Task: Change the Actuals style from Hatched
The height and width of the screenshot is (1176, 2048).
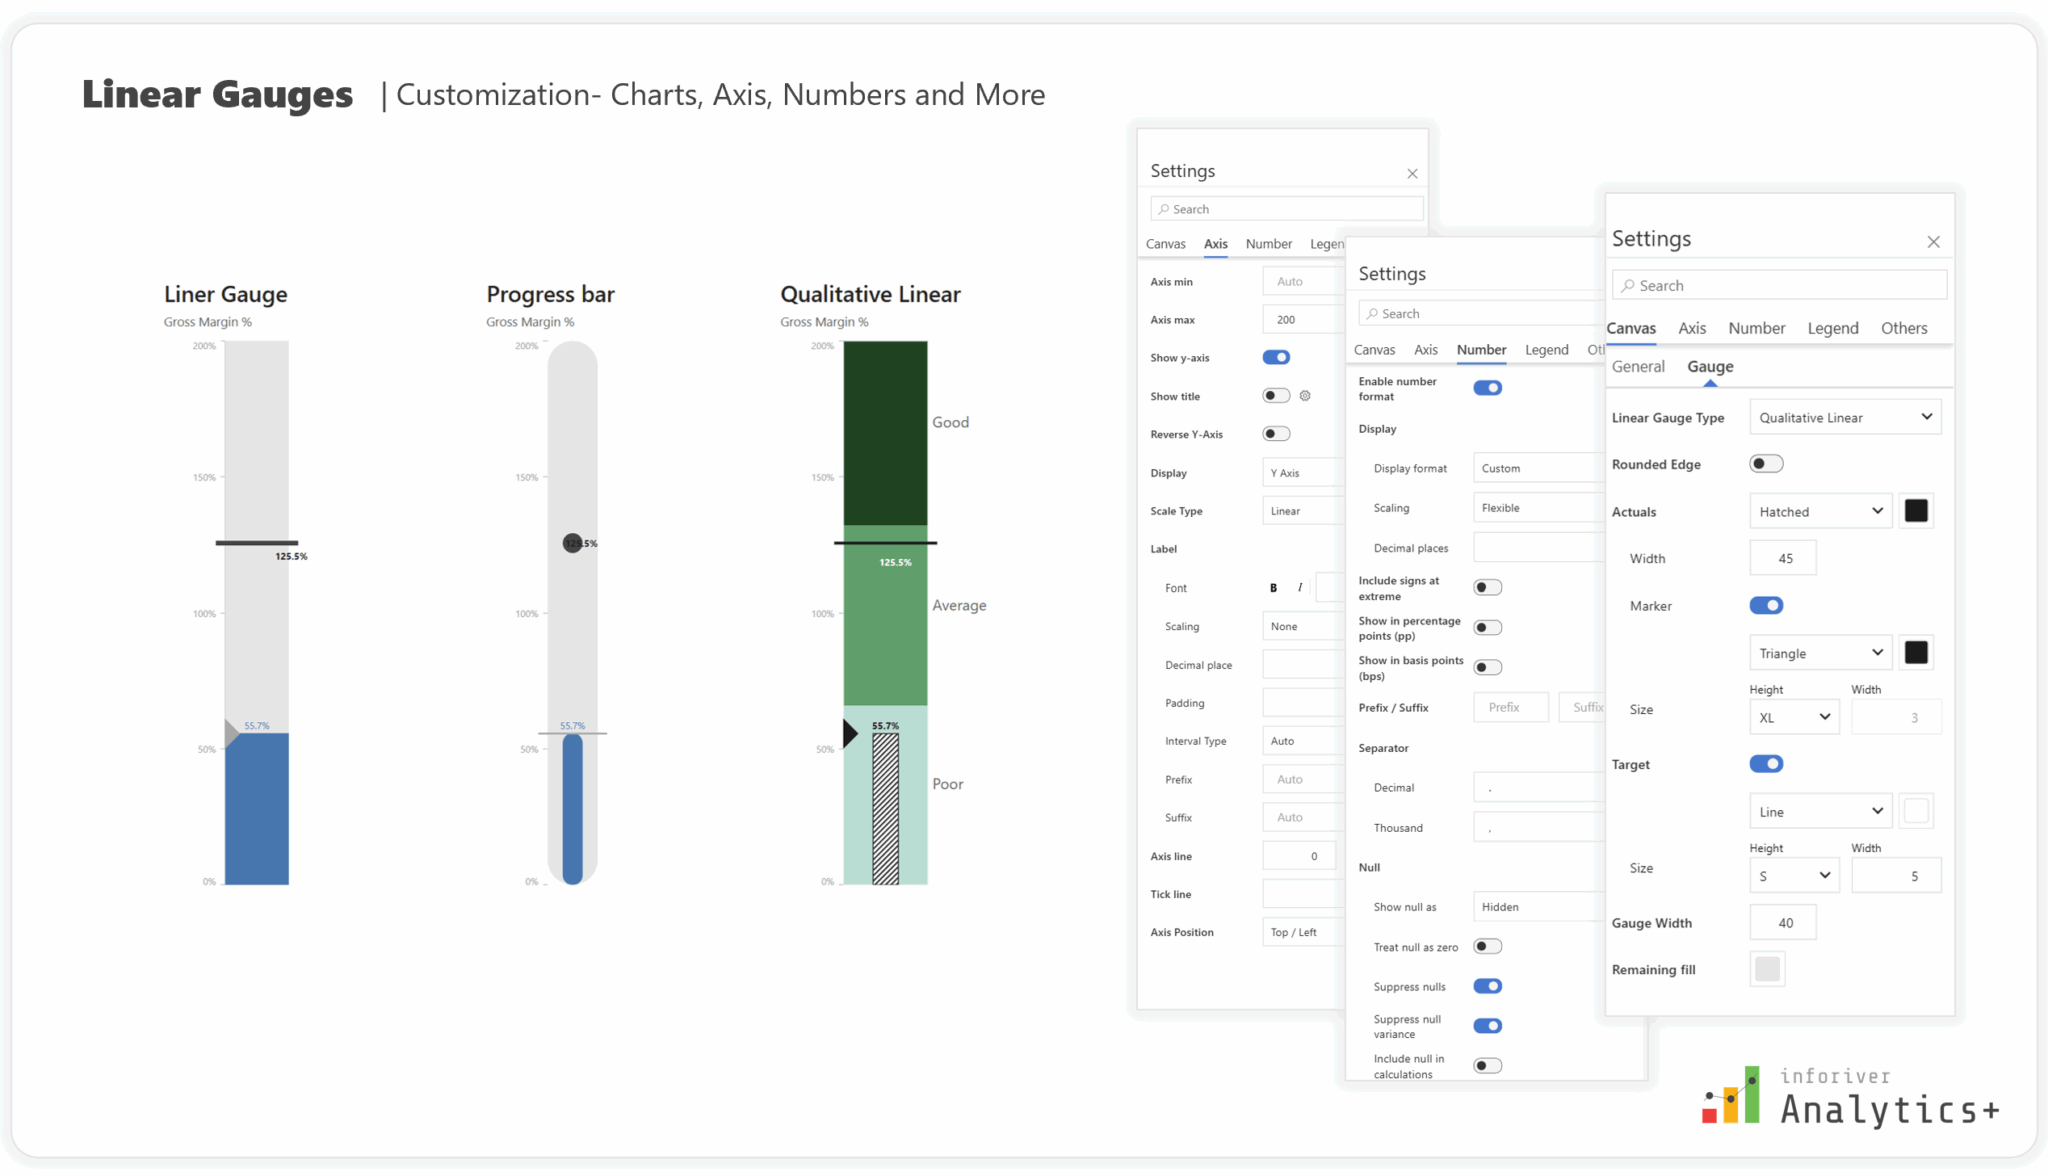Action: 1819,511
